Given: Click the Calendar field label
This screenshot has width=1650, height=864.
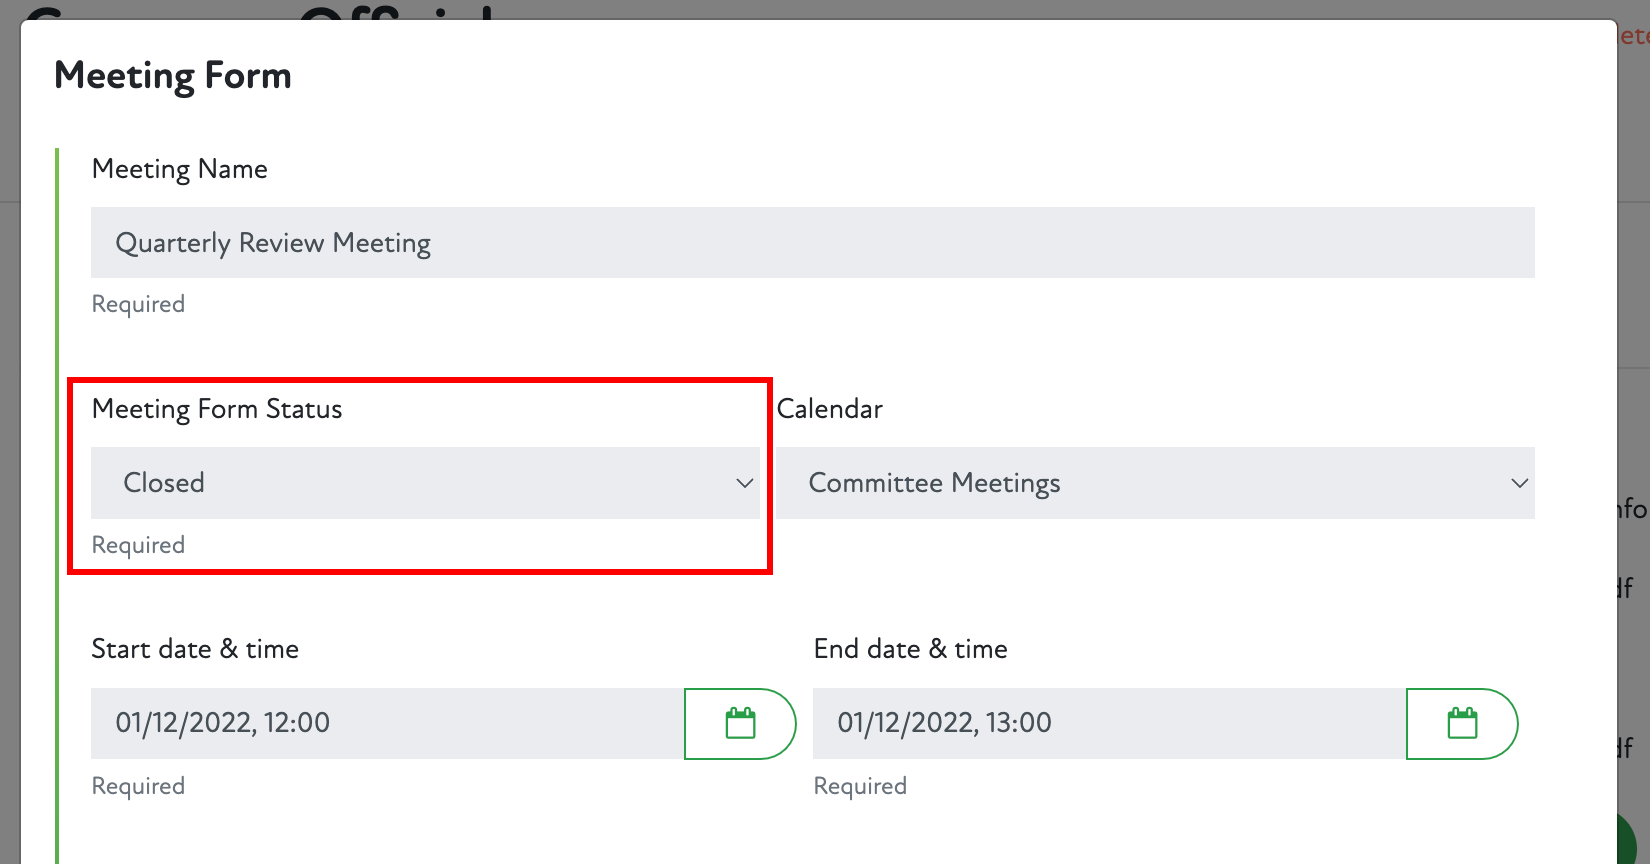Looking at the screenshot, I should [830, 409].
